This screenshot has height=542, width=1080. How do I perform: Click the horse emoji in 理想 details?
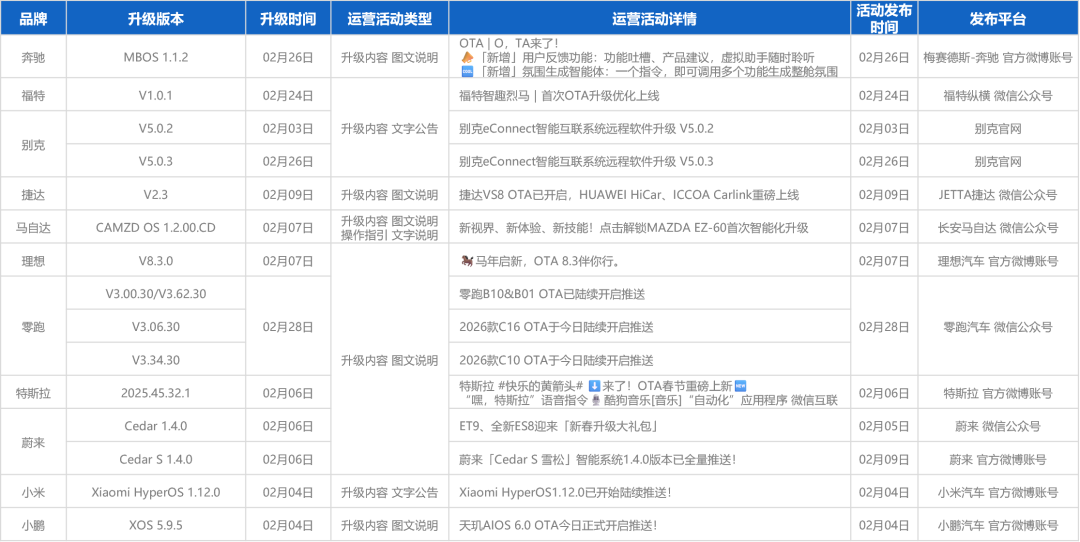466,261
